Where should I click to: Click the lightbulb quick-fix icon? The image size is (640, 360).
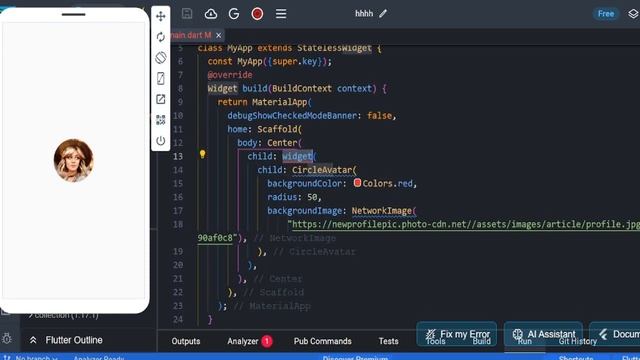(202, 154)
